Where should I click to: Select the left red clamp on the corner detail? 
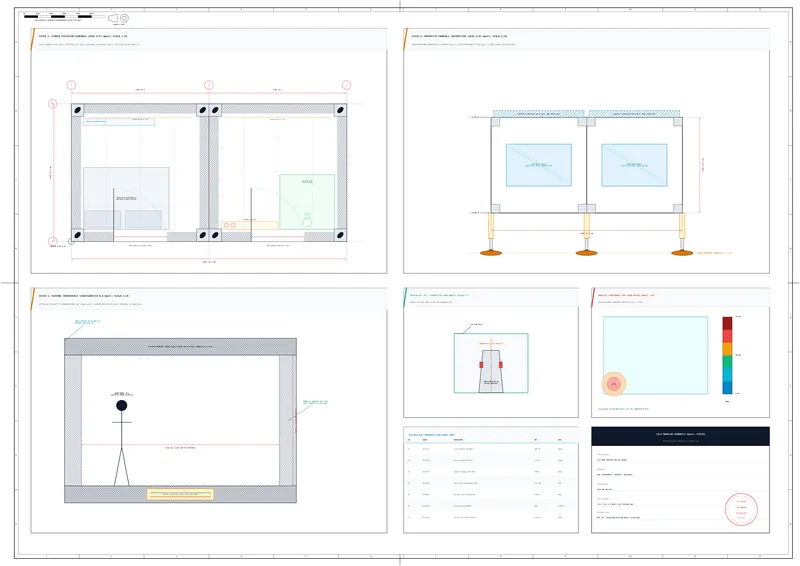(x=481, y=364)
